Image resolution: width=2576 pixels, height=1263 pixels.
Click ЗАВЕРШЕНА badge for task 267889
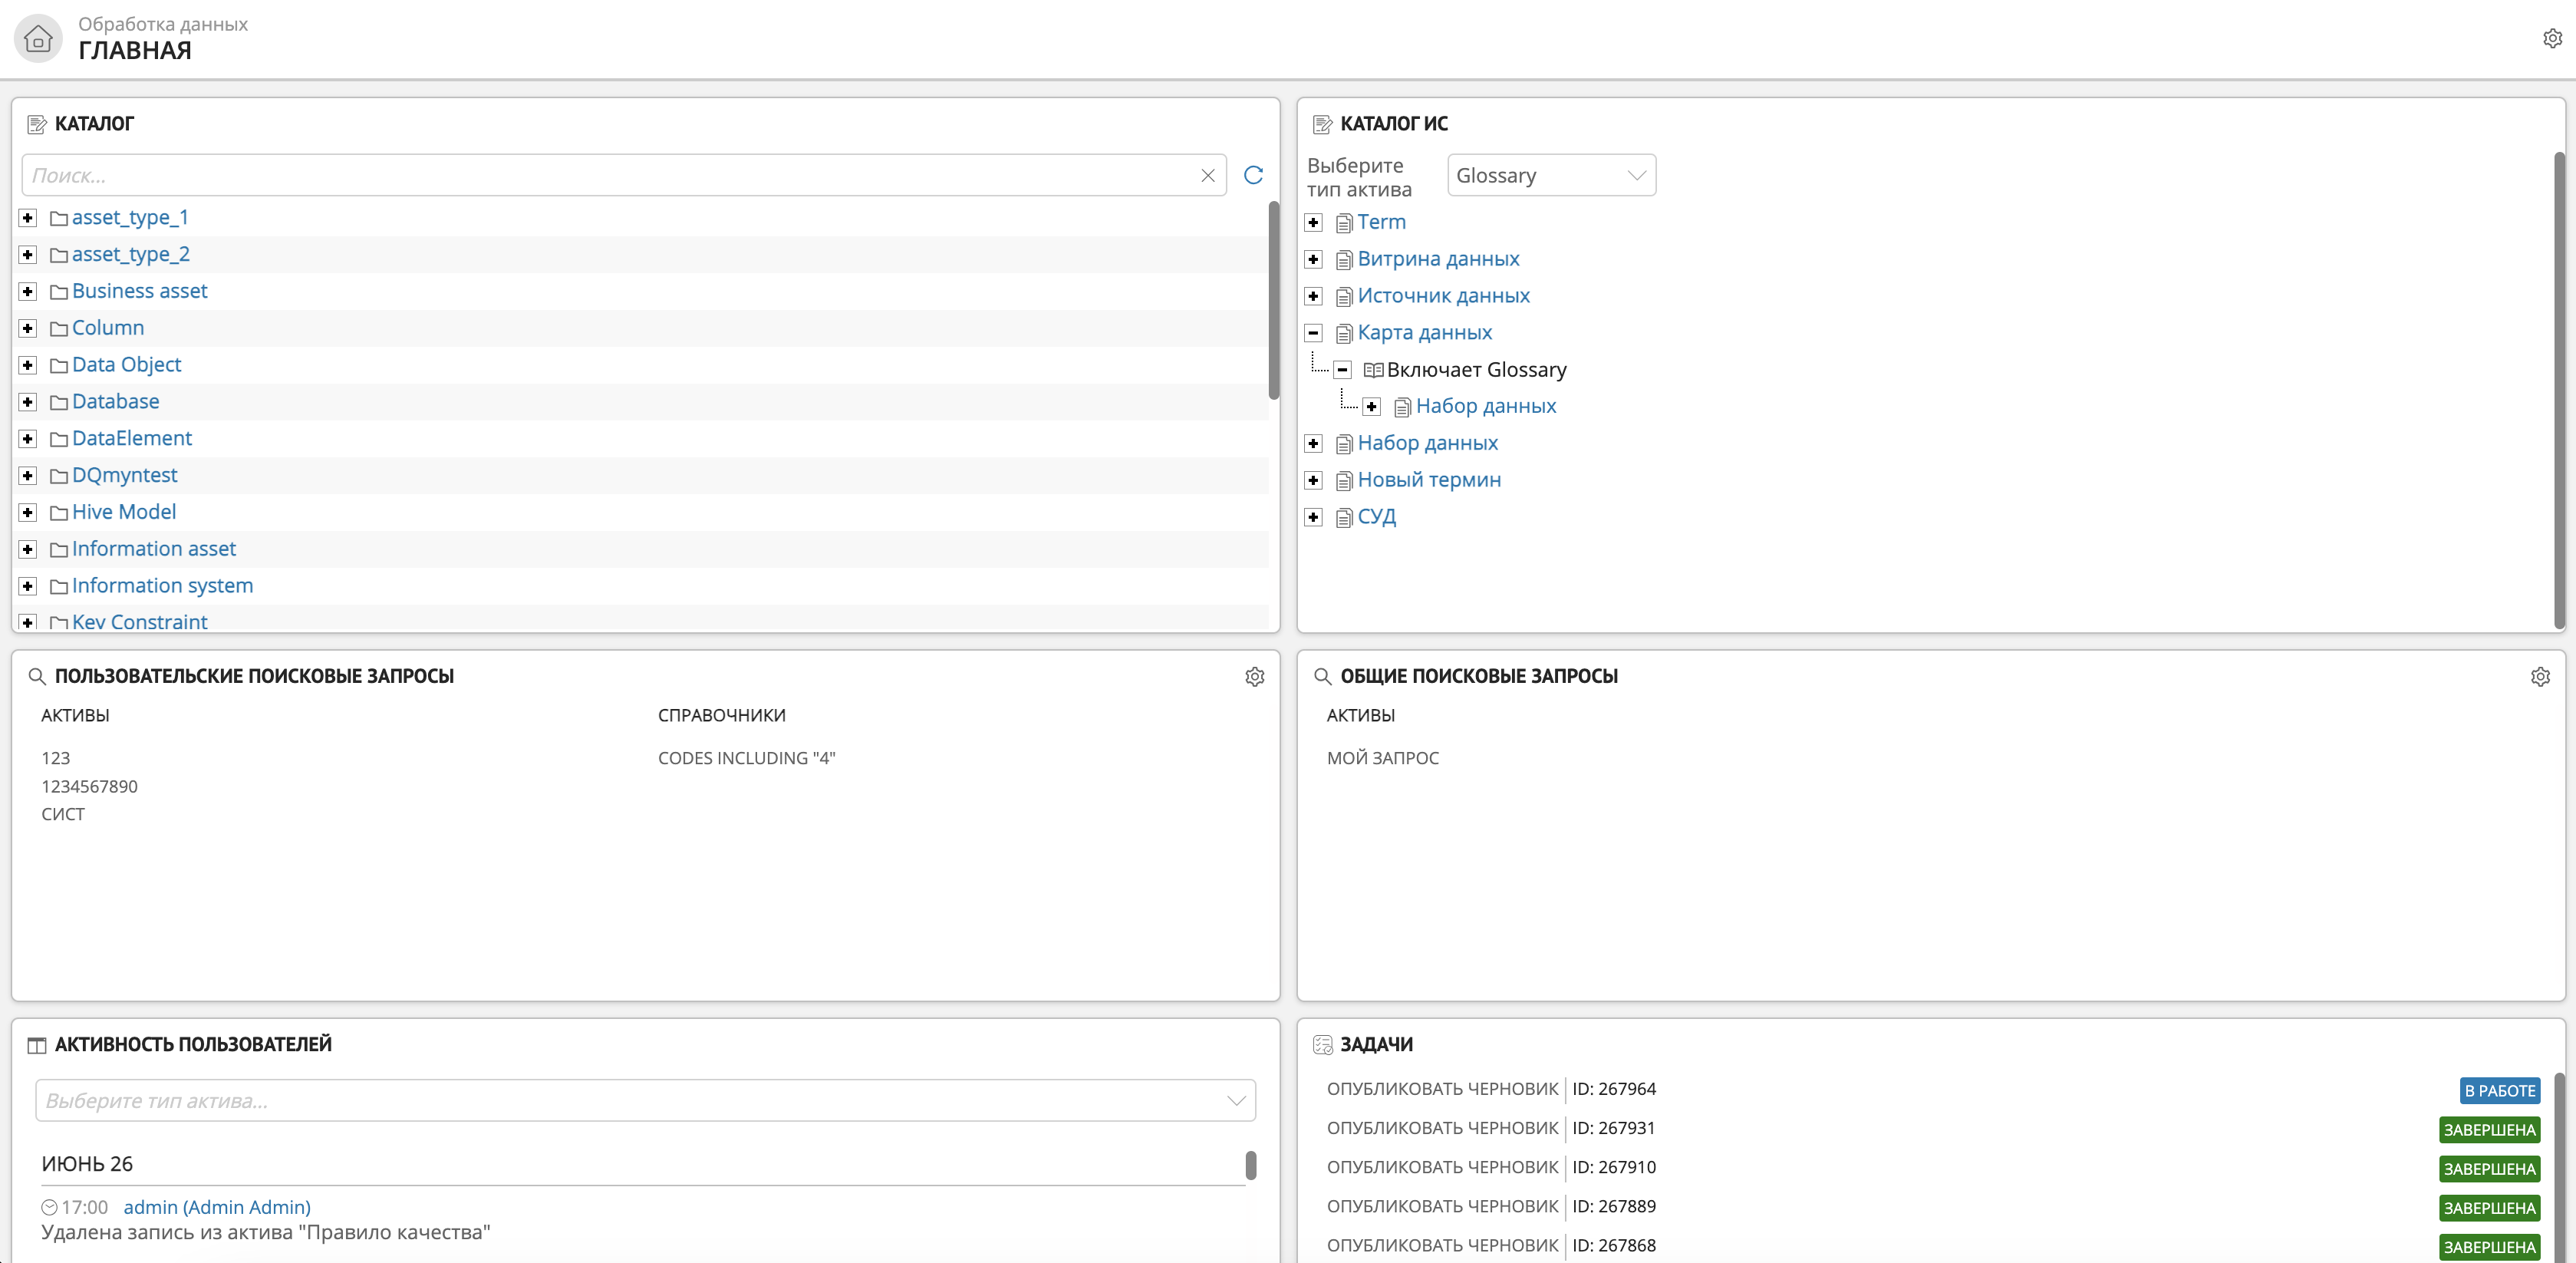[2489, 1207]
